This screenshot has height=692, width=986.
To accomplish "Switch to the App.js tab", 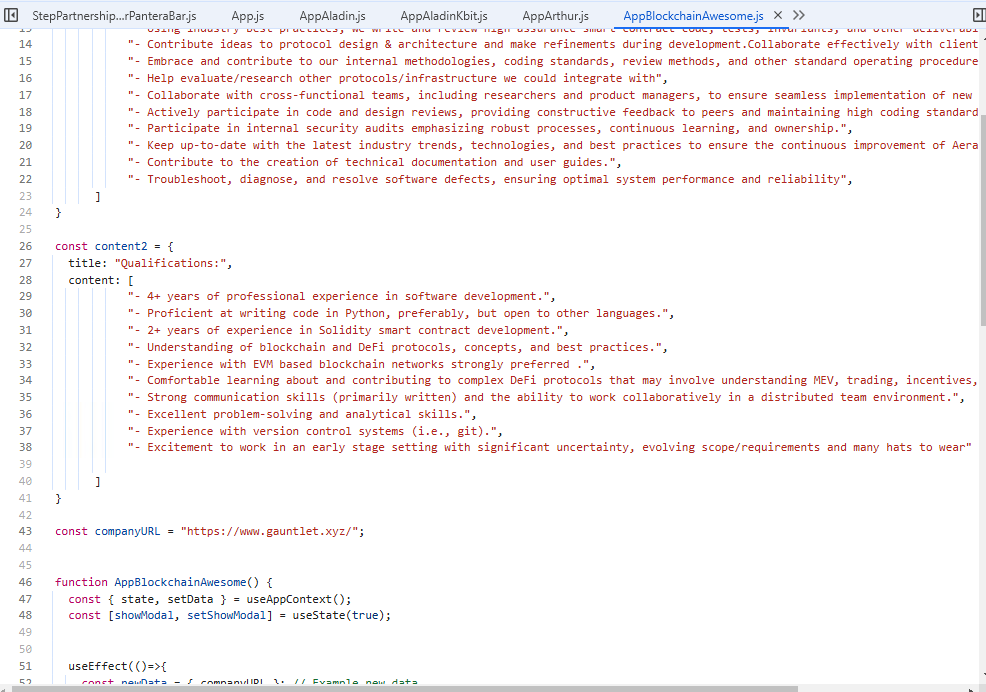I will pos(247,17).
